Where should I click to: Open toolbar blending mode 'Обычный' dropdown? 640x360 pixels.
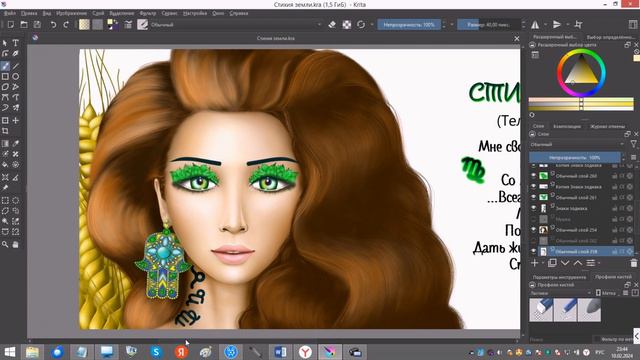(236, 24)
